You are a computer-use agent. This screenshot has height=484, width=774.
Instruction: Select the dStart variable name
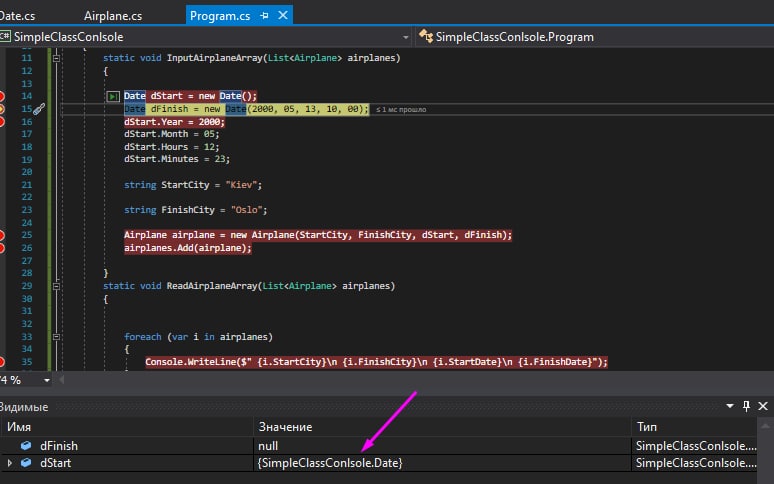[x=55, y=463]
